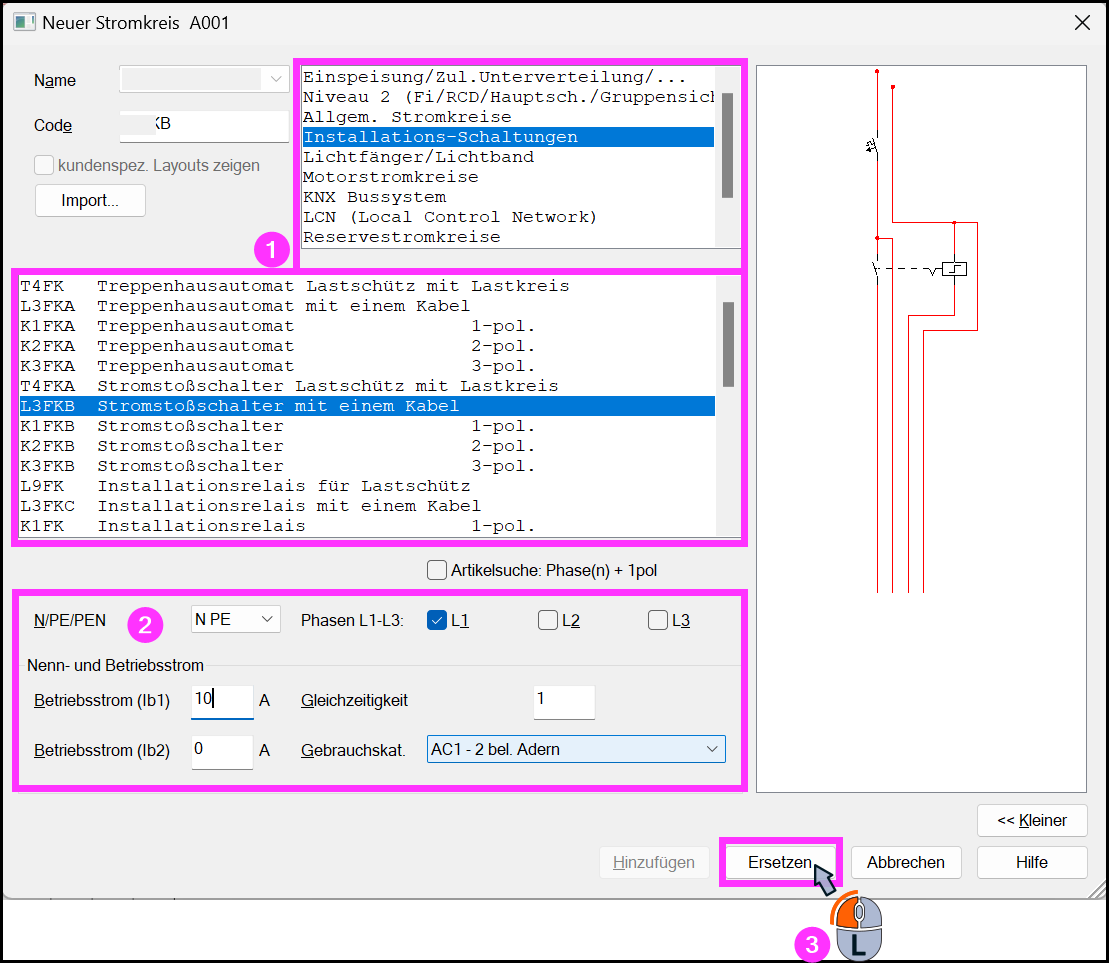Enable the L2 phase checkbox
This screenshot has height=963, width=1109.
coord(547,620)
